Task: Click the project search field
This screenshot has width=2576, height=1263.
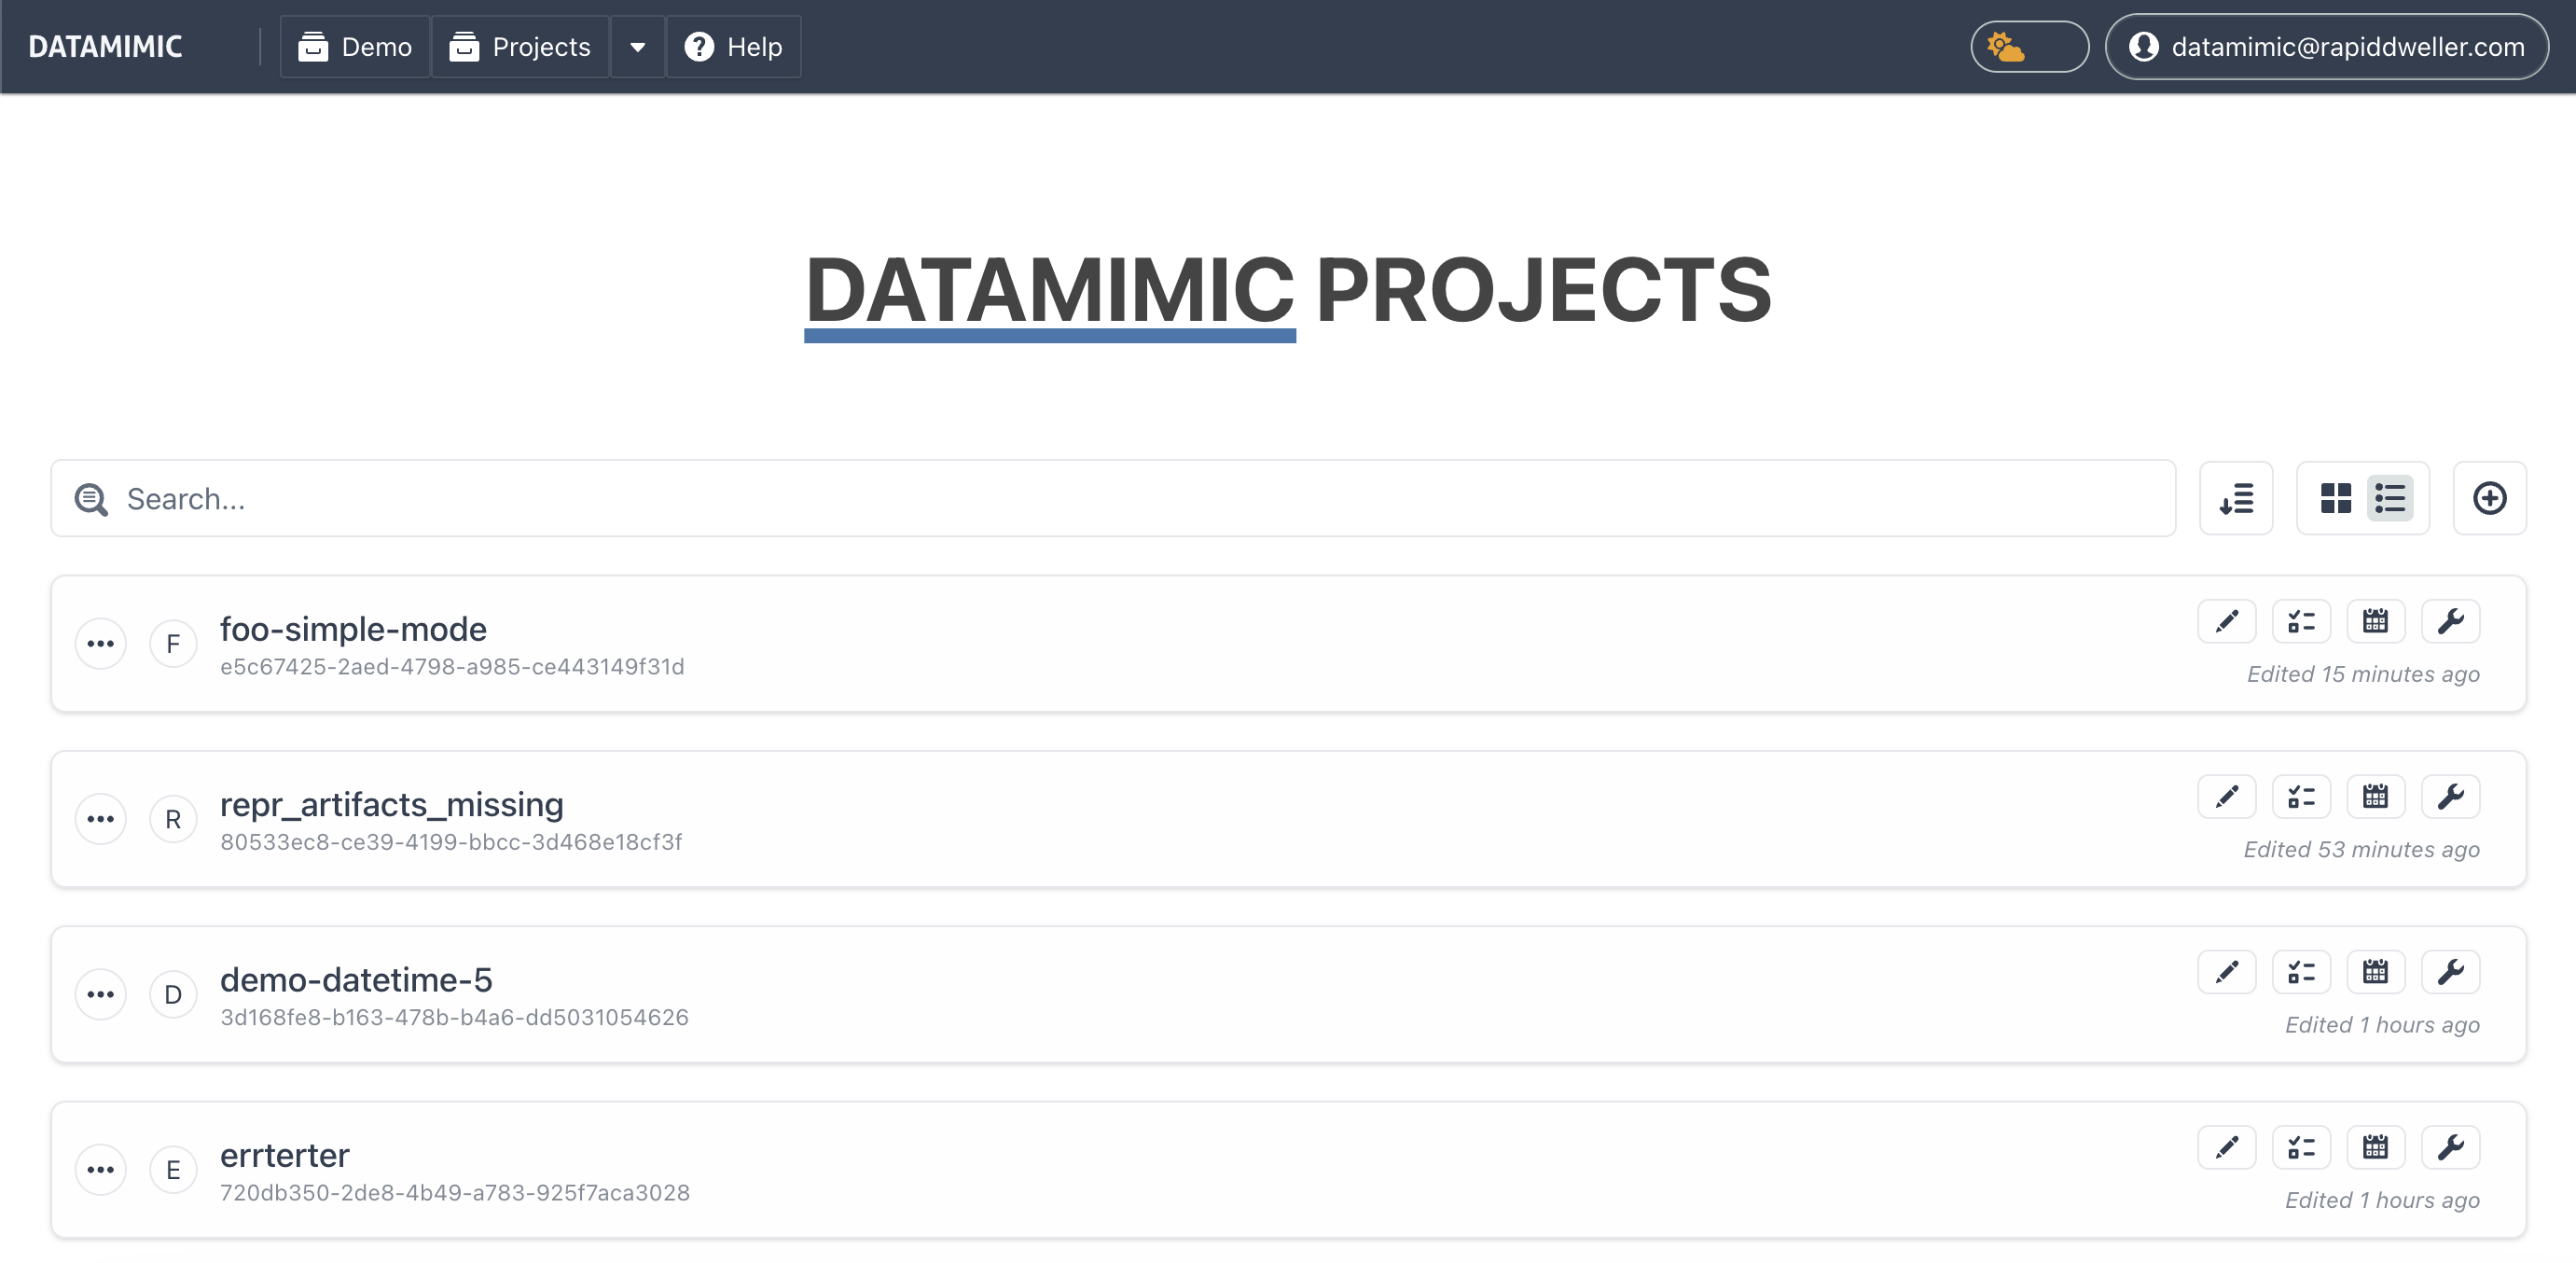Action: click(x=1112, y=498)
